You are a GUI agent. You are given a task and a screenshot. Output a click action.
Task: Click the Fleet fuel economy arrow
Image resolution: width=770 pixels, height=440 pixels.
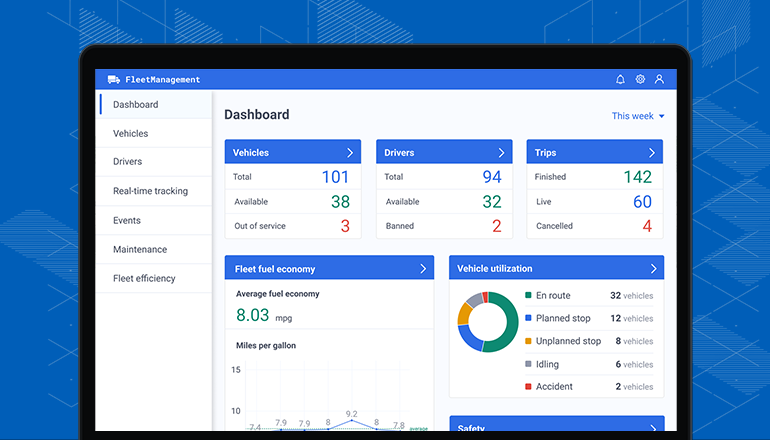point(423,269)
